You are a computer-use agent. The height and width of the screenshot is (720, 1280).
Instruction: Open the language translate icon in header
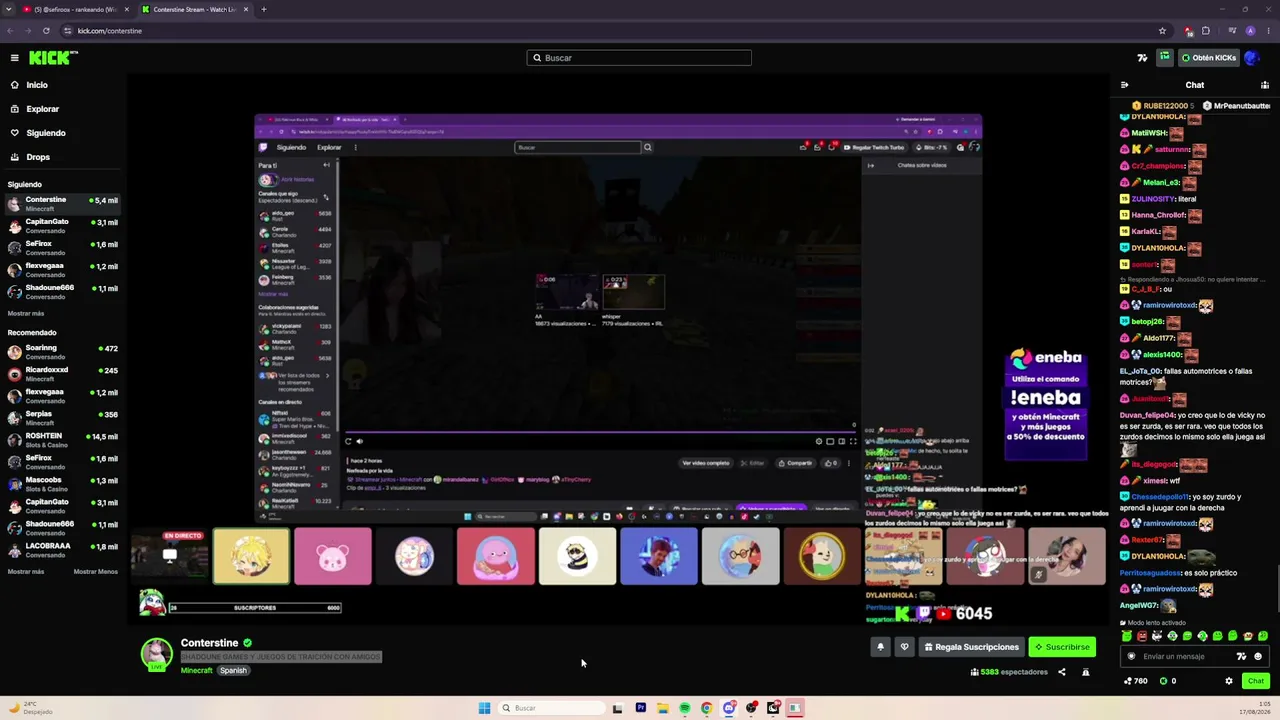(1142, 58)
